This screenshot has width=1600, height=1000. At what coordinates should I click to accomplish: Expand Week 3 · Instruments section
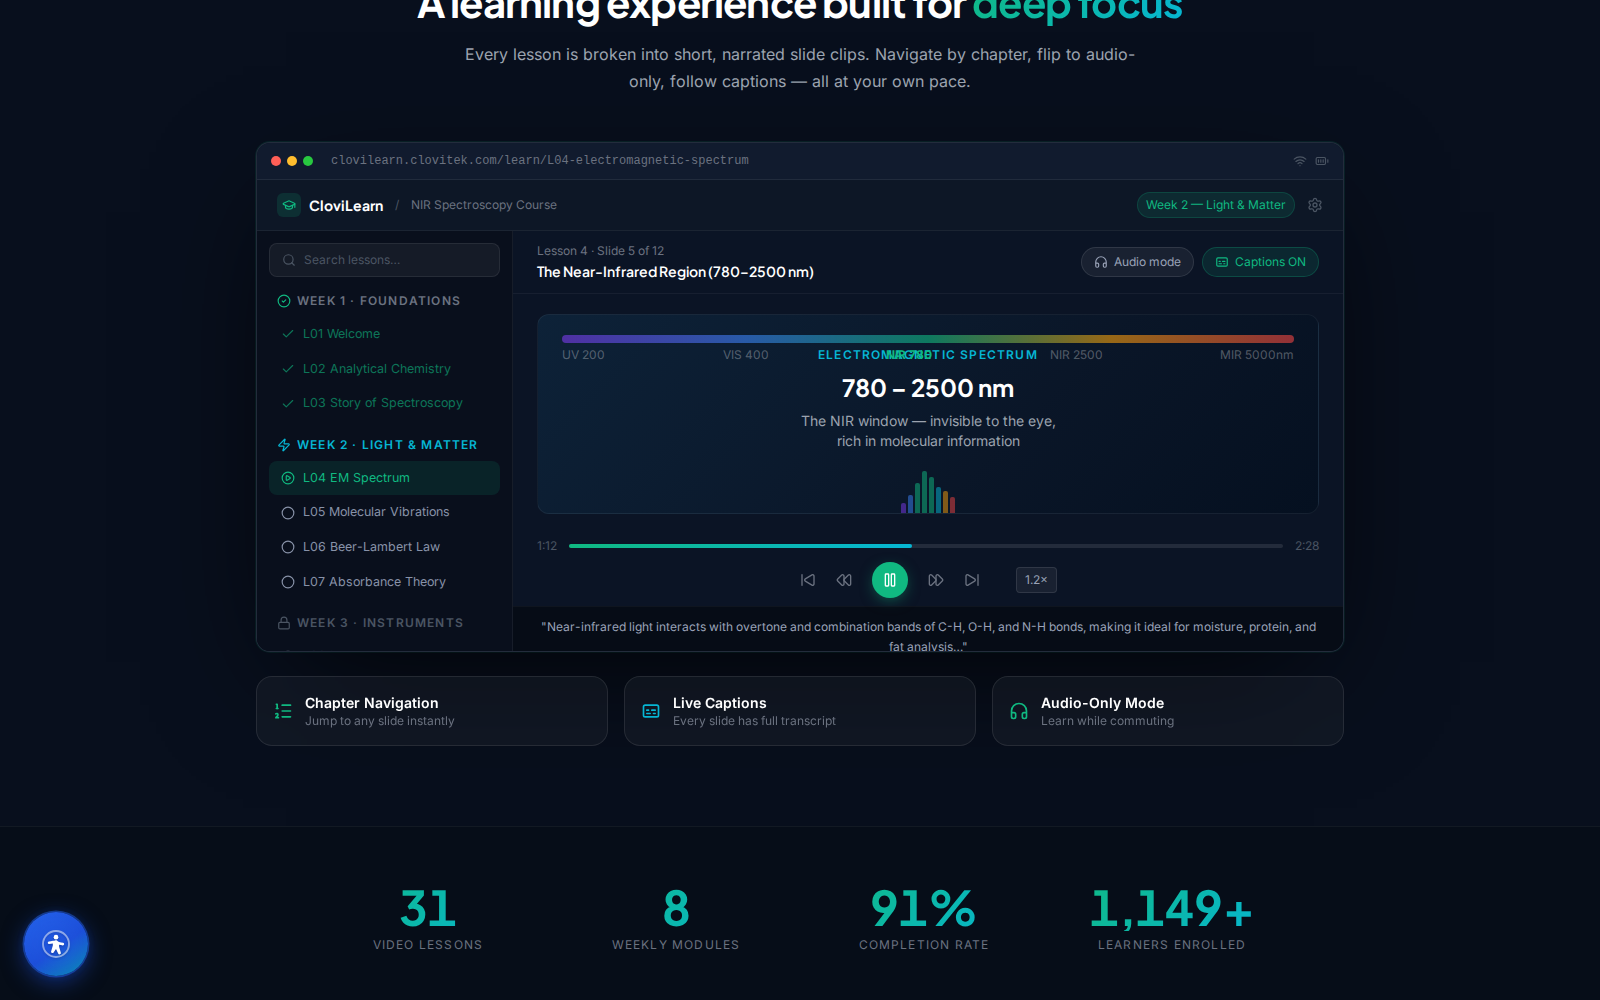[x=384, y=623]
